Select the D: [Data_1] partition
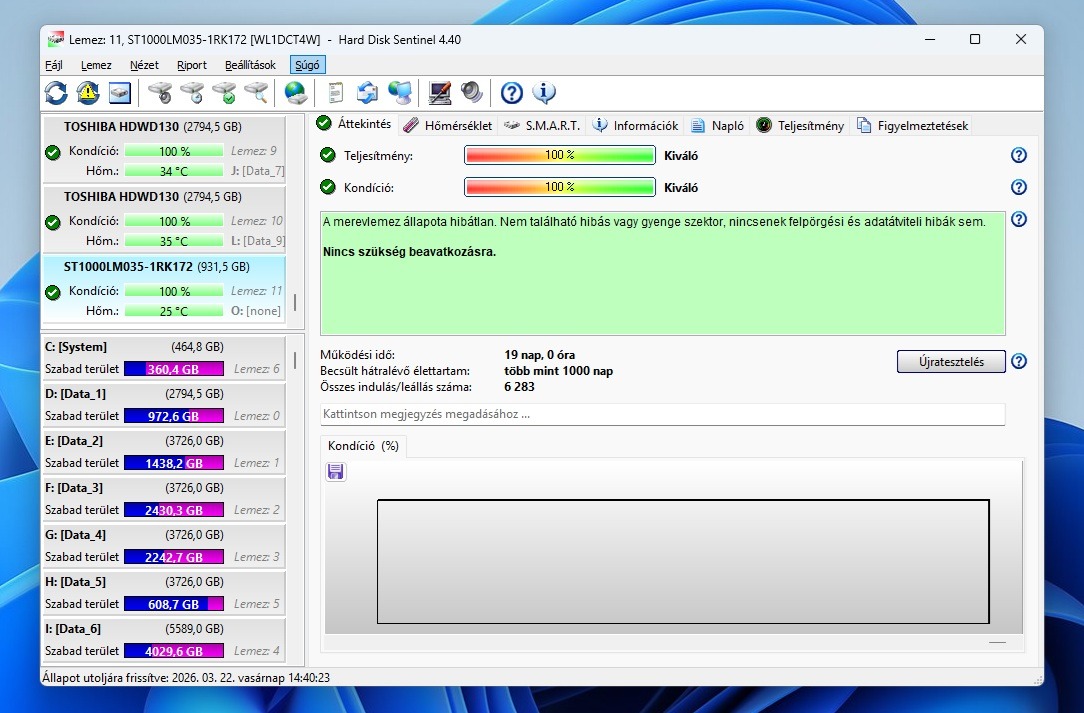 coord(165,405)
